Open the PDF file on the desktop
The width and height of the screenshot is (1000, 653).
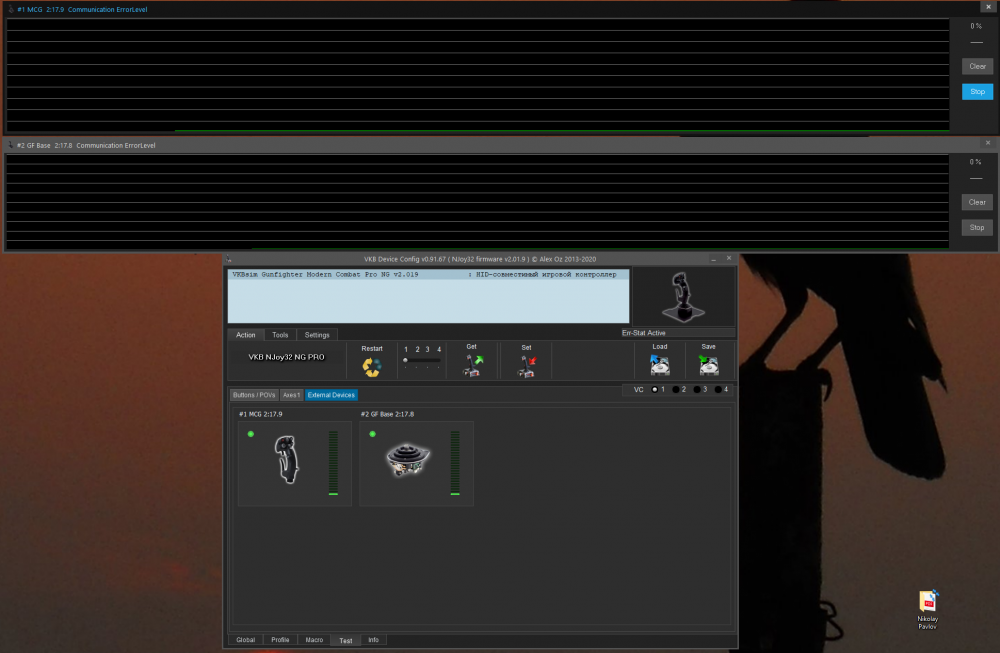[x=928, y=603]
